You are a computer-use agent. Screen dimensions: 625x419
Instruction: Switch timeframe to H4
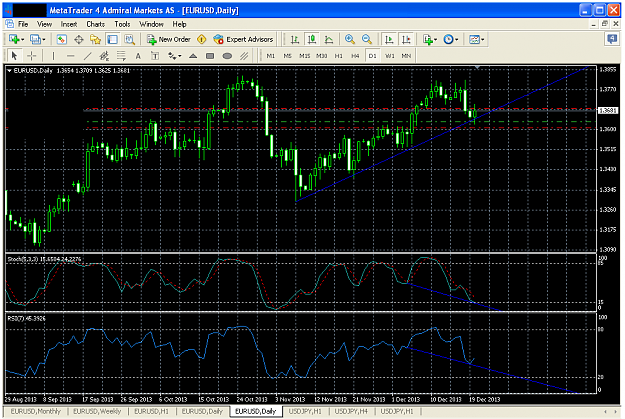tap(355, 56)
